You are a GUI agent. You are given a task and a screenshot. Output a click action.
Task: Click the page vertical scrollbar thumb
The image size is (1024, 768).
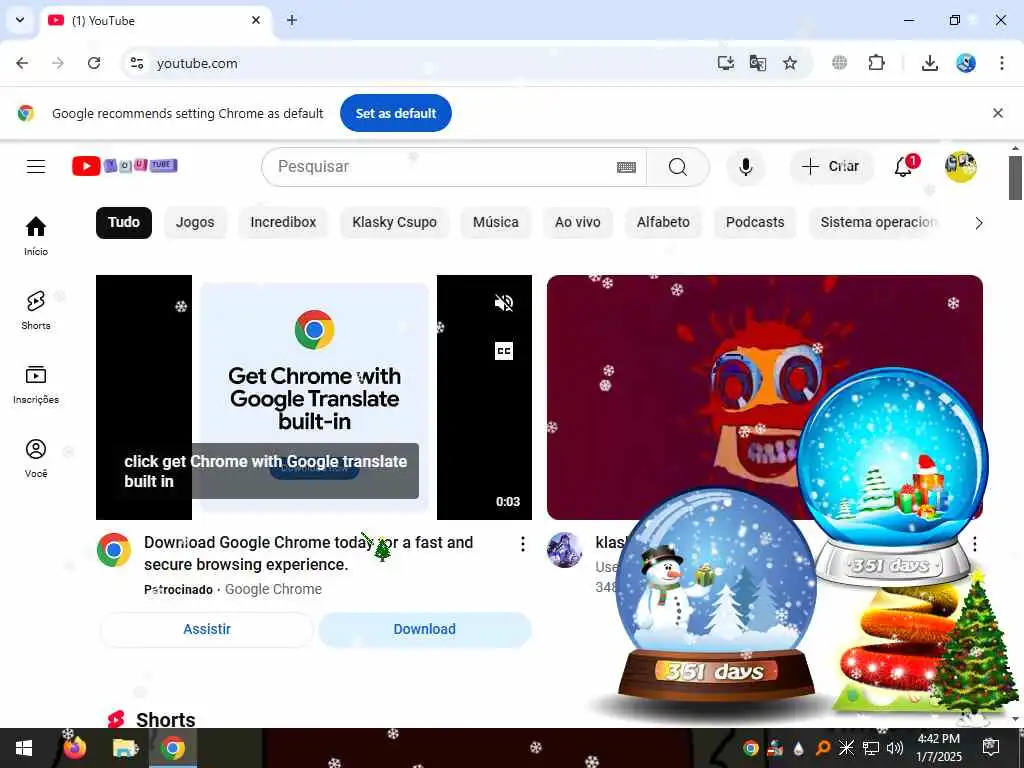click(x=1015, y=178)
